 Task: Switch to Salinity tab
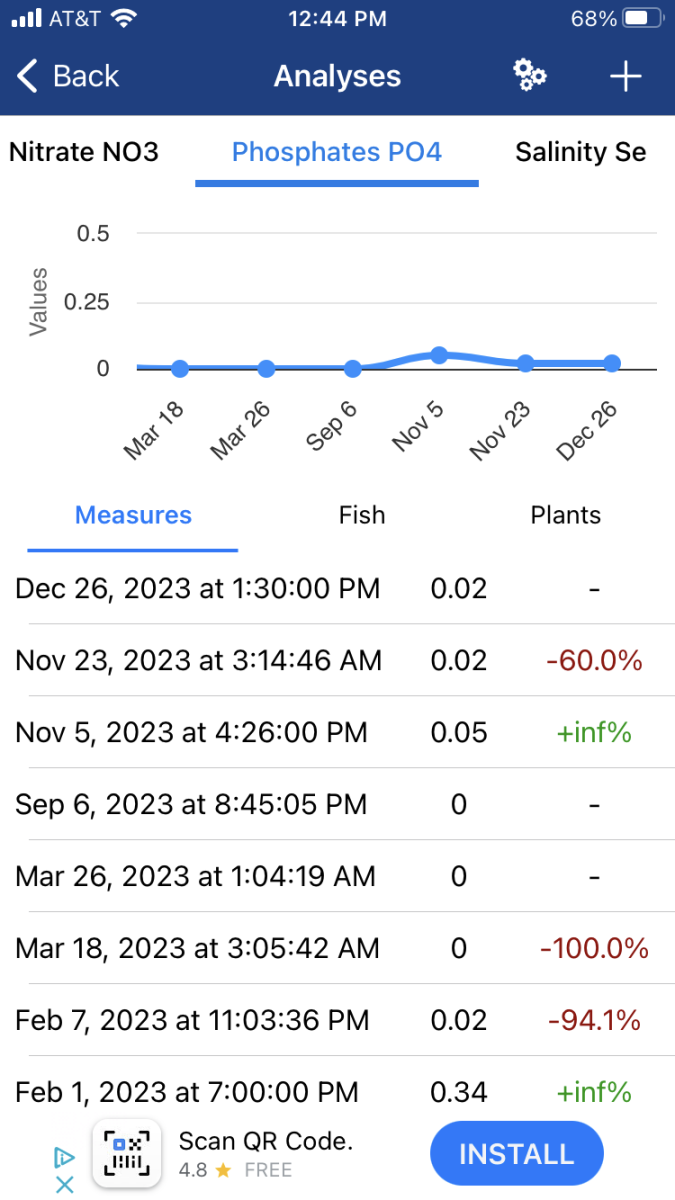[x=580, y=152]
